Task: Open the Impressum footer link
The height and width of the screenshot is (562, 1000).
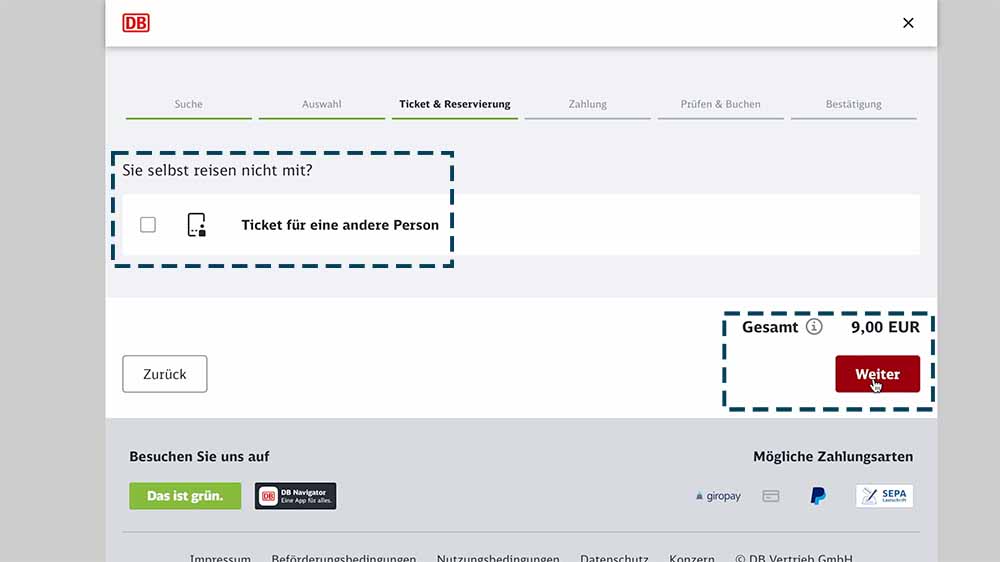Action: [x=220, y=558]
